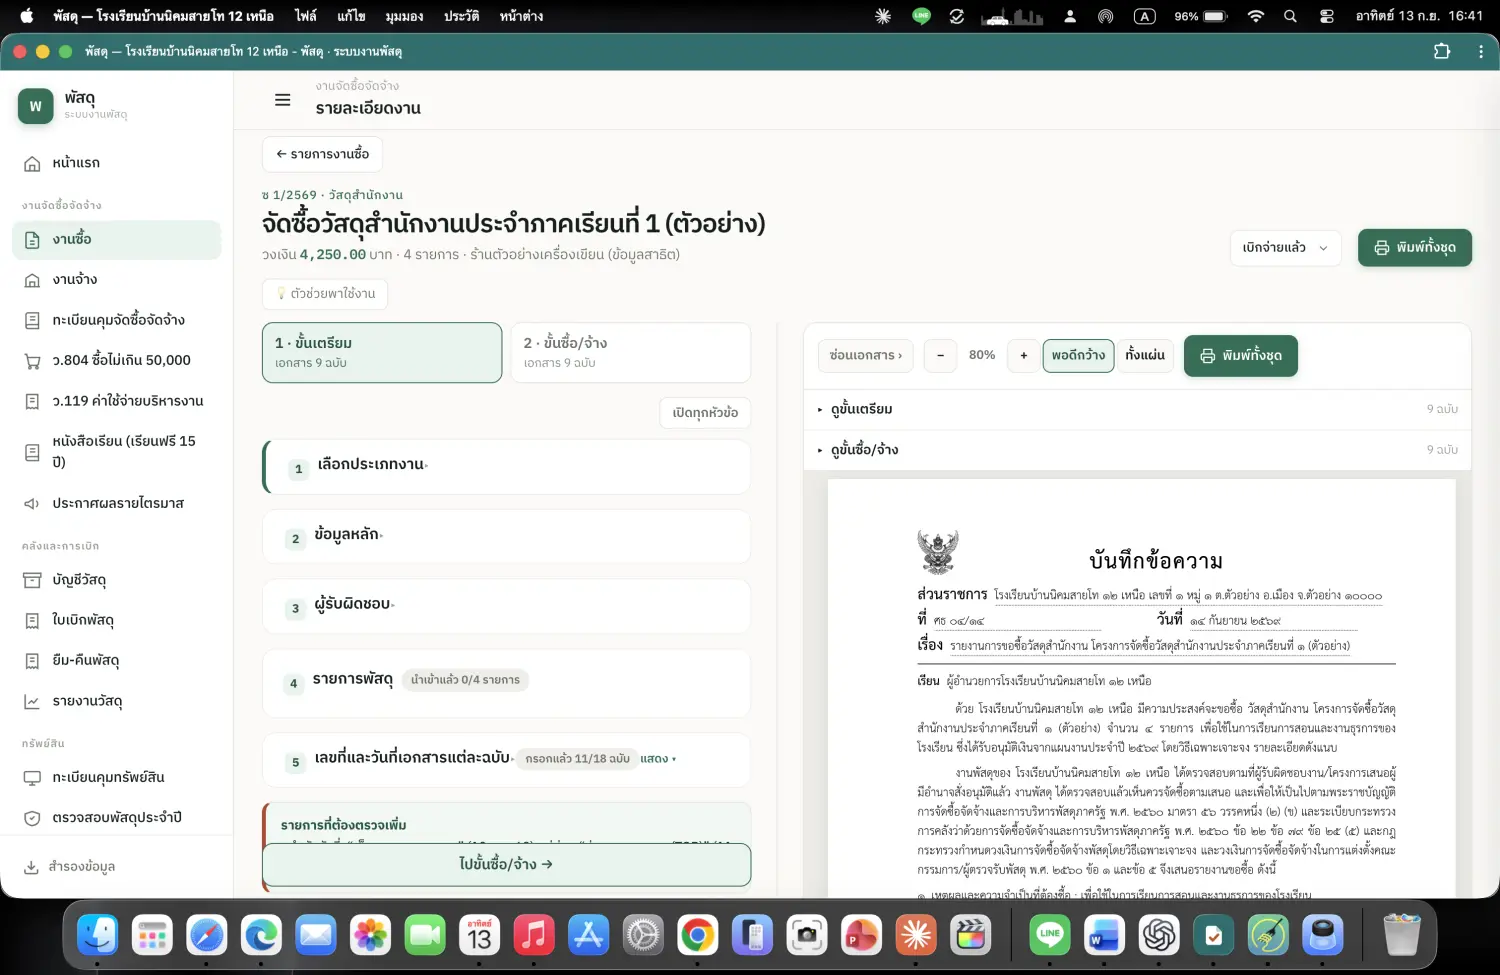Hide the preview with ซ่อนเอกสาร button
Screen dimensions: 1500x975
pyautogui.click(x=866, y=355)
